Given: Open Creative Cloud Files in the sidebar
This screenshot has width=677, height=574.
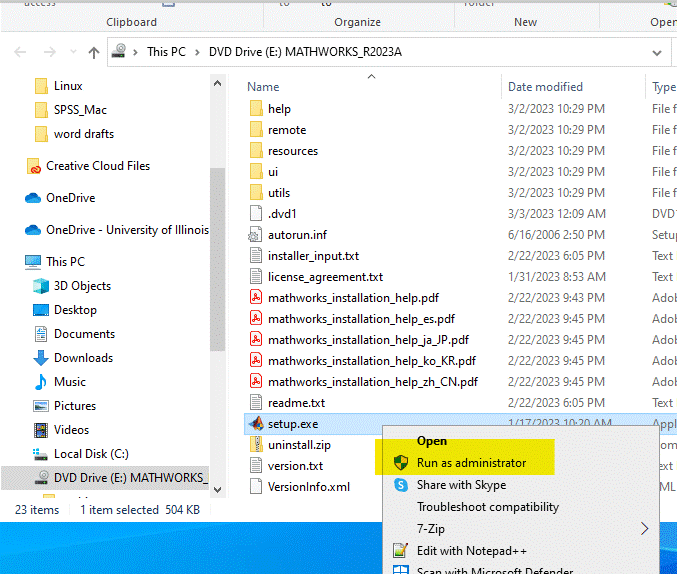Looking at the screenshot, I should tap(88, 166).
